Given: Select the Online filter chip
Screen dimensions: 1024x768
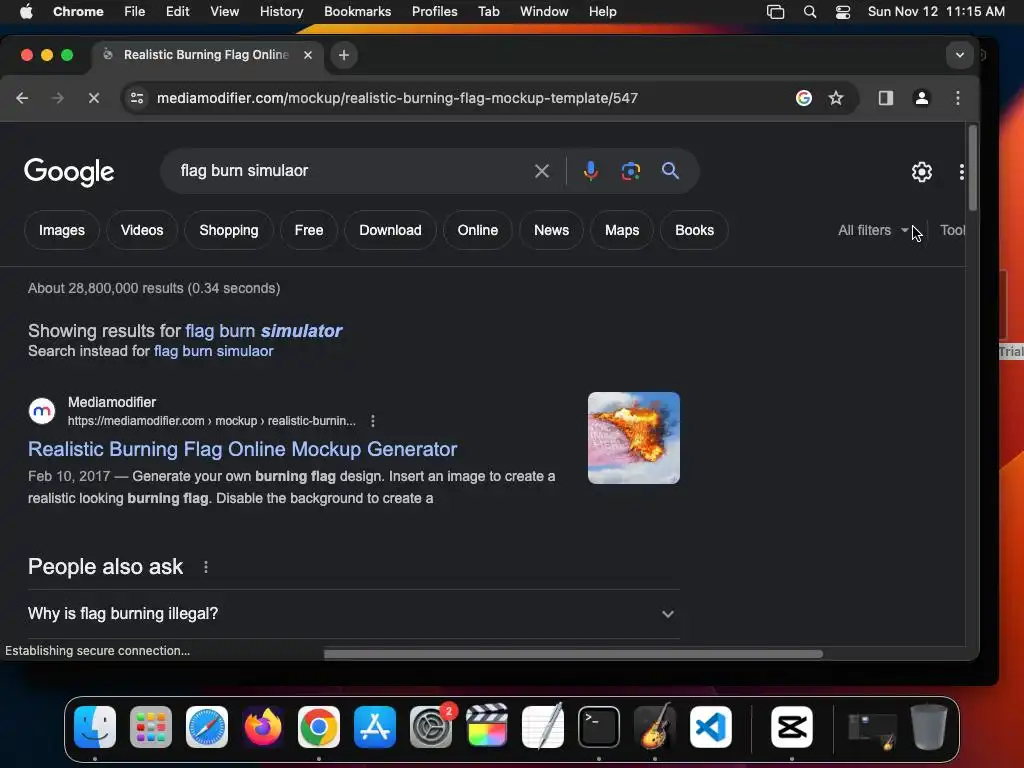Looking at the screenshot, I should click(477, 230).
